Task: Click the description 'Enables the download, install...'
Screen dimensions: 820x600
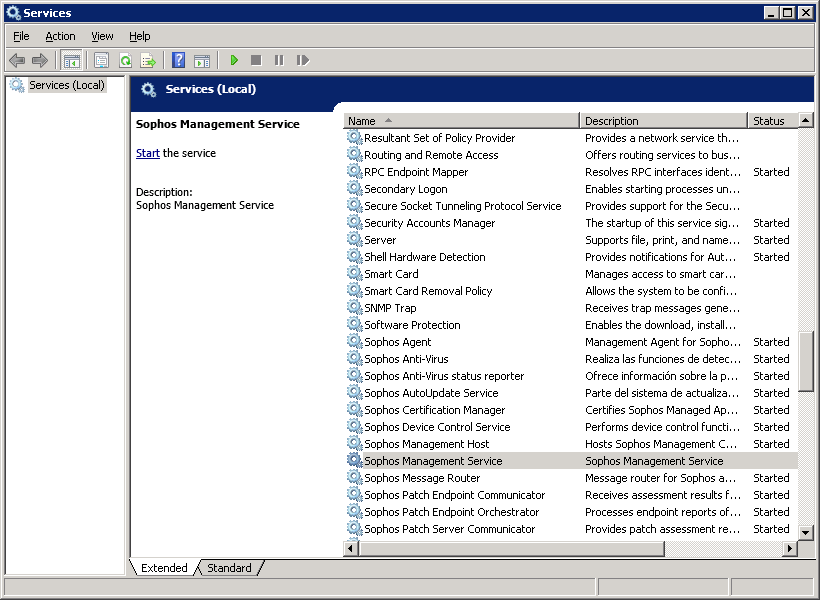Action: tap(660, 325)
